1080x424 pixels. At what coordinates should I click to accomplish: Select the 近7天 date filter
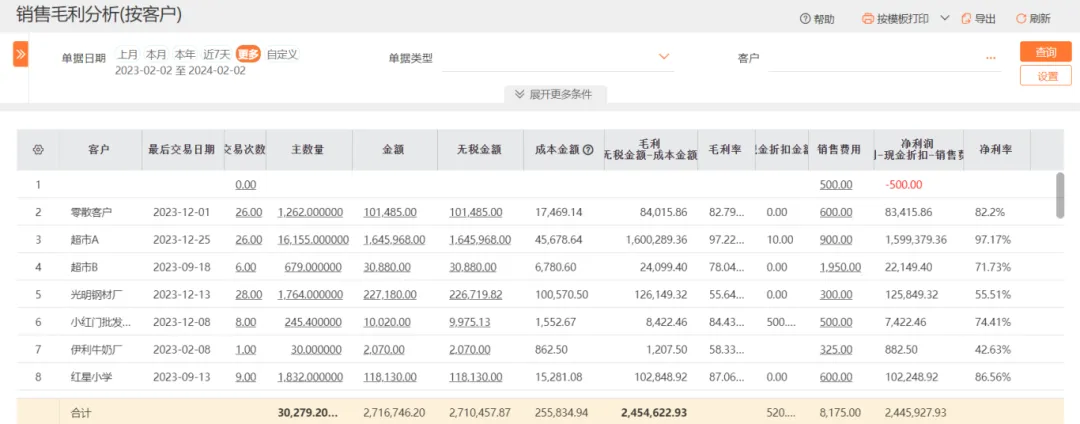coord(216,54)
